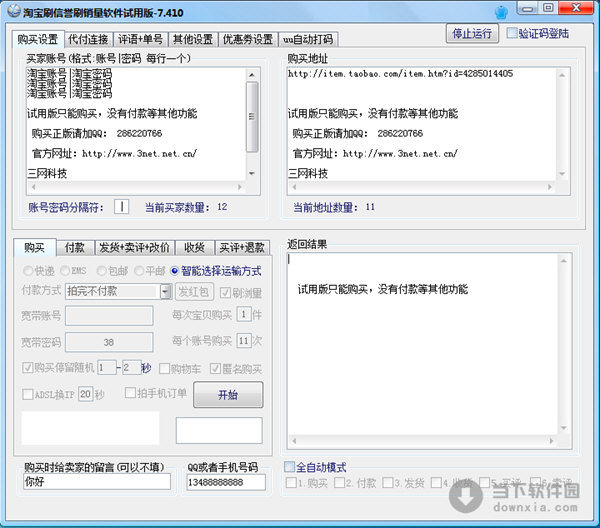Switch to the uu自动打码 tab
Image resolution: width=600 pixels, height=528 pixels.
[308, 39]
